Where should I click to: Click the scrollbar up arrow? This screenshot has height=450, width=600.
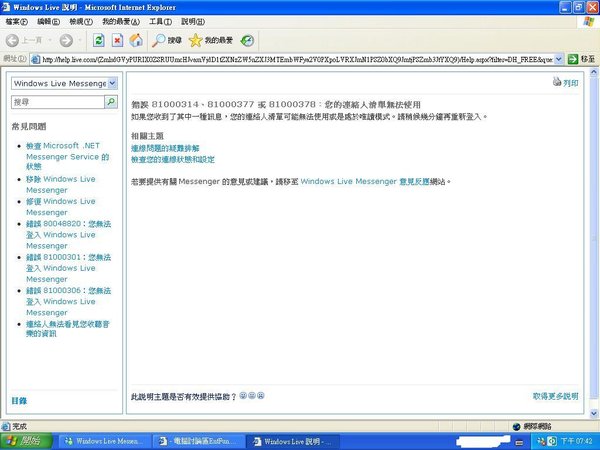[x=594, y=72]
